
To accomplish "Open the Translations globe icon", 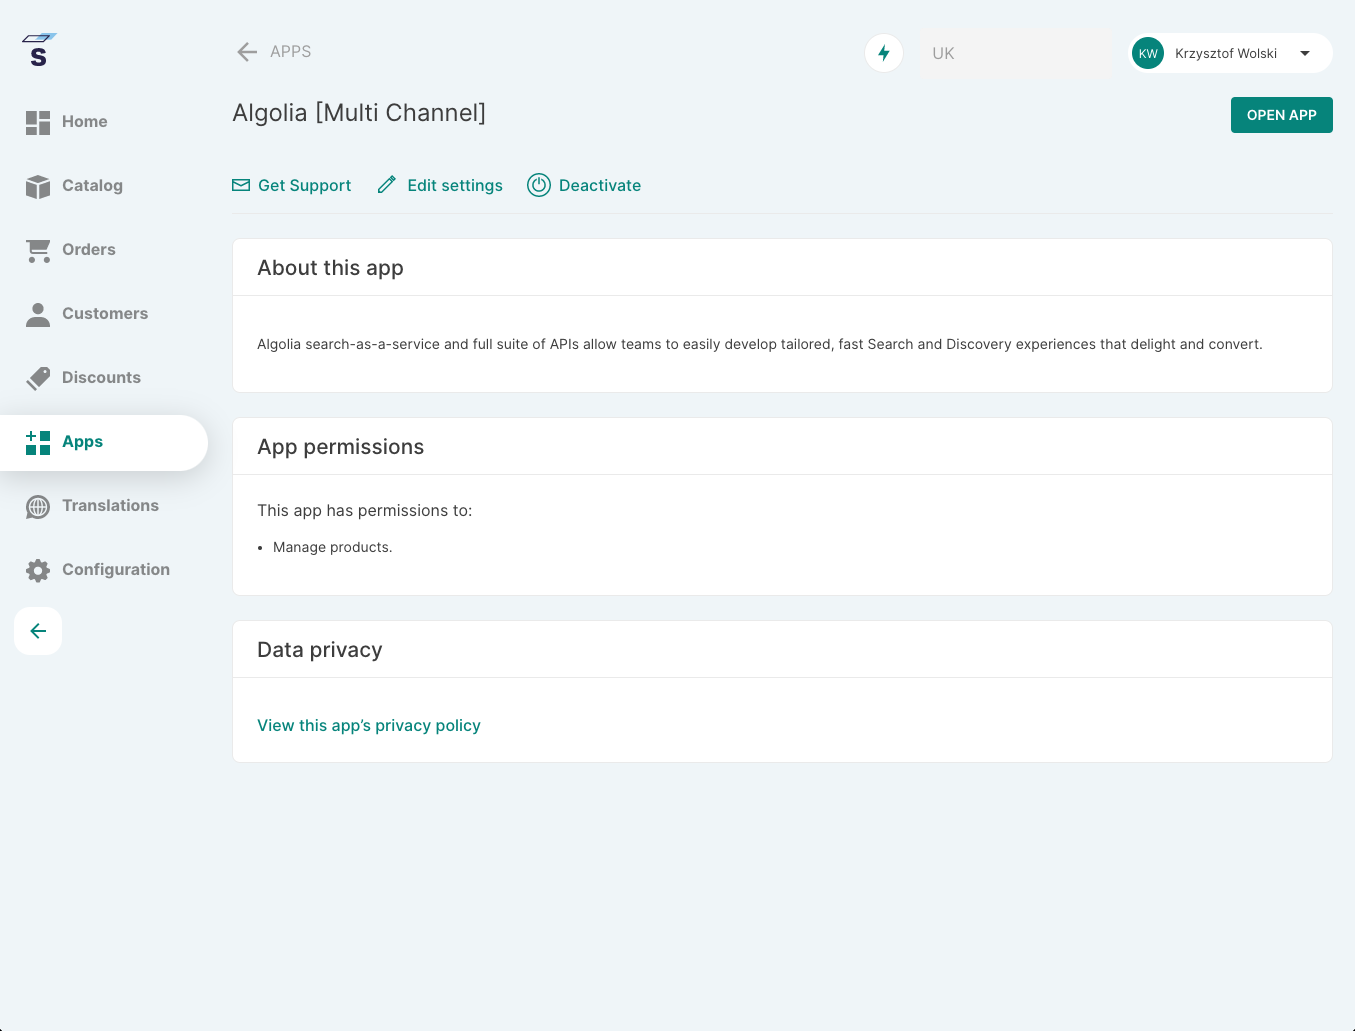I will (38, 506).
